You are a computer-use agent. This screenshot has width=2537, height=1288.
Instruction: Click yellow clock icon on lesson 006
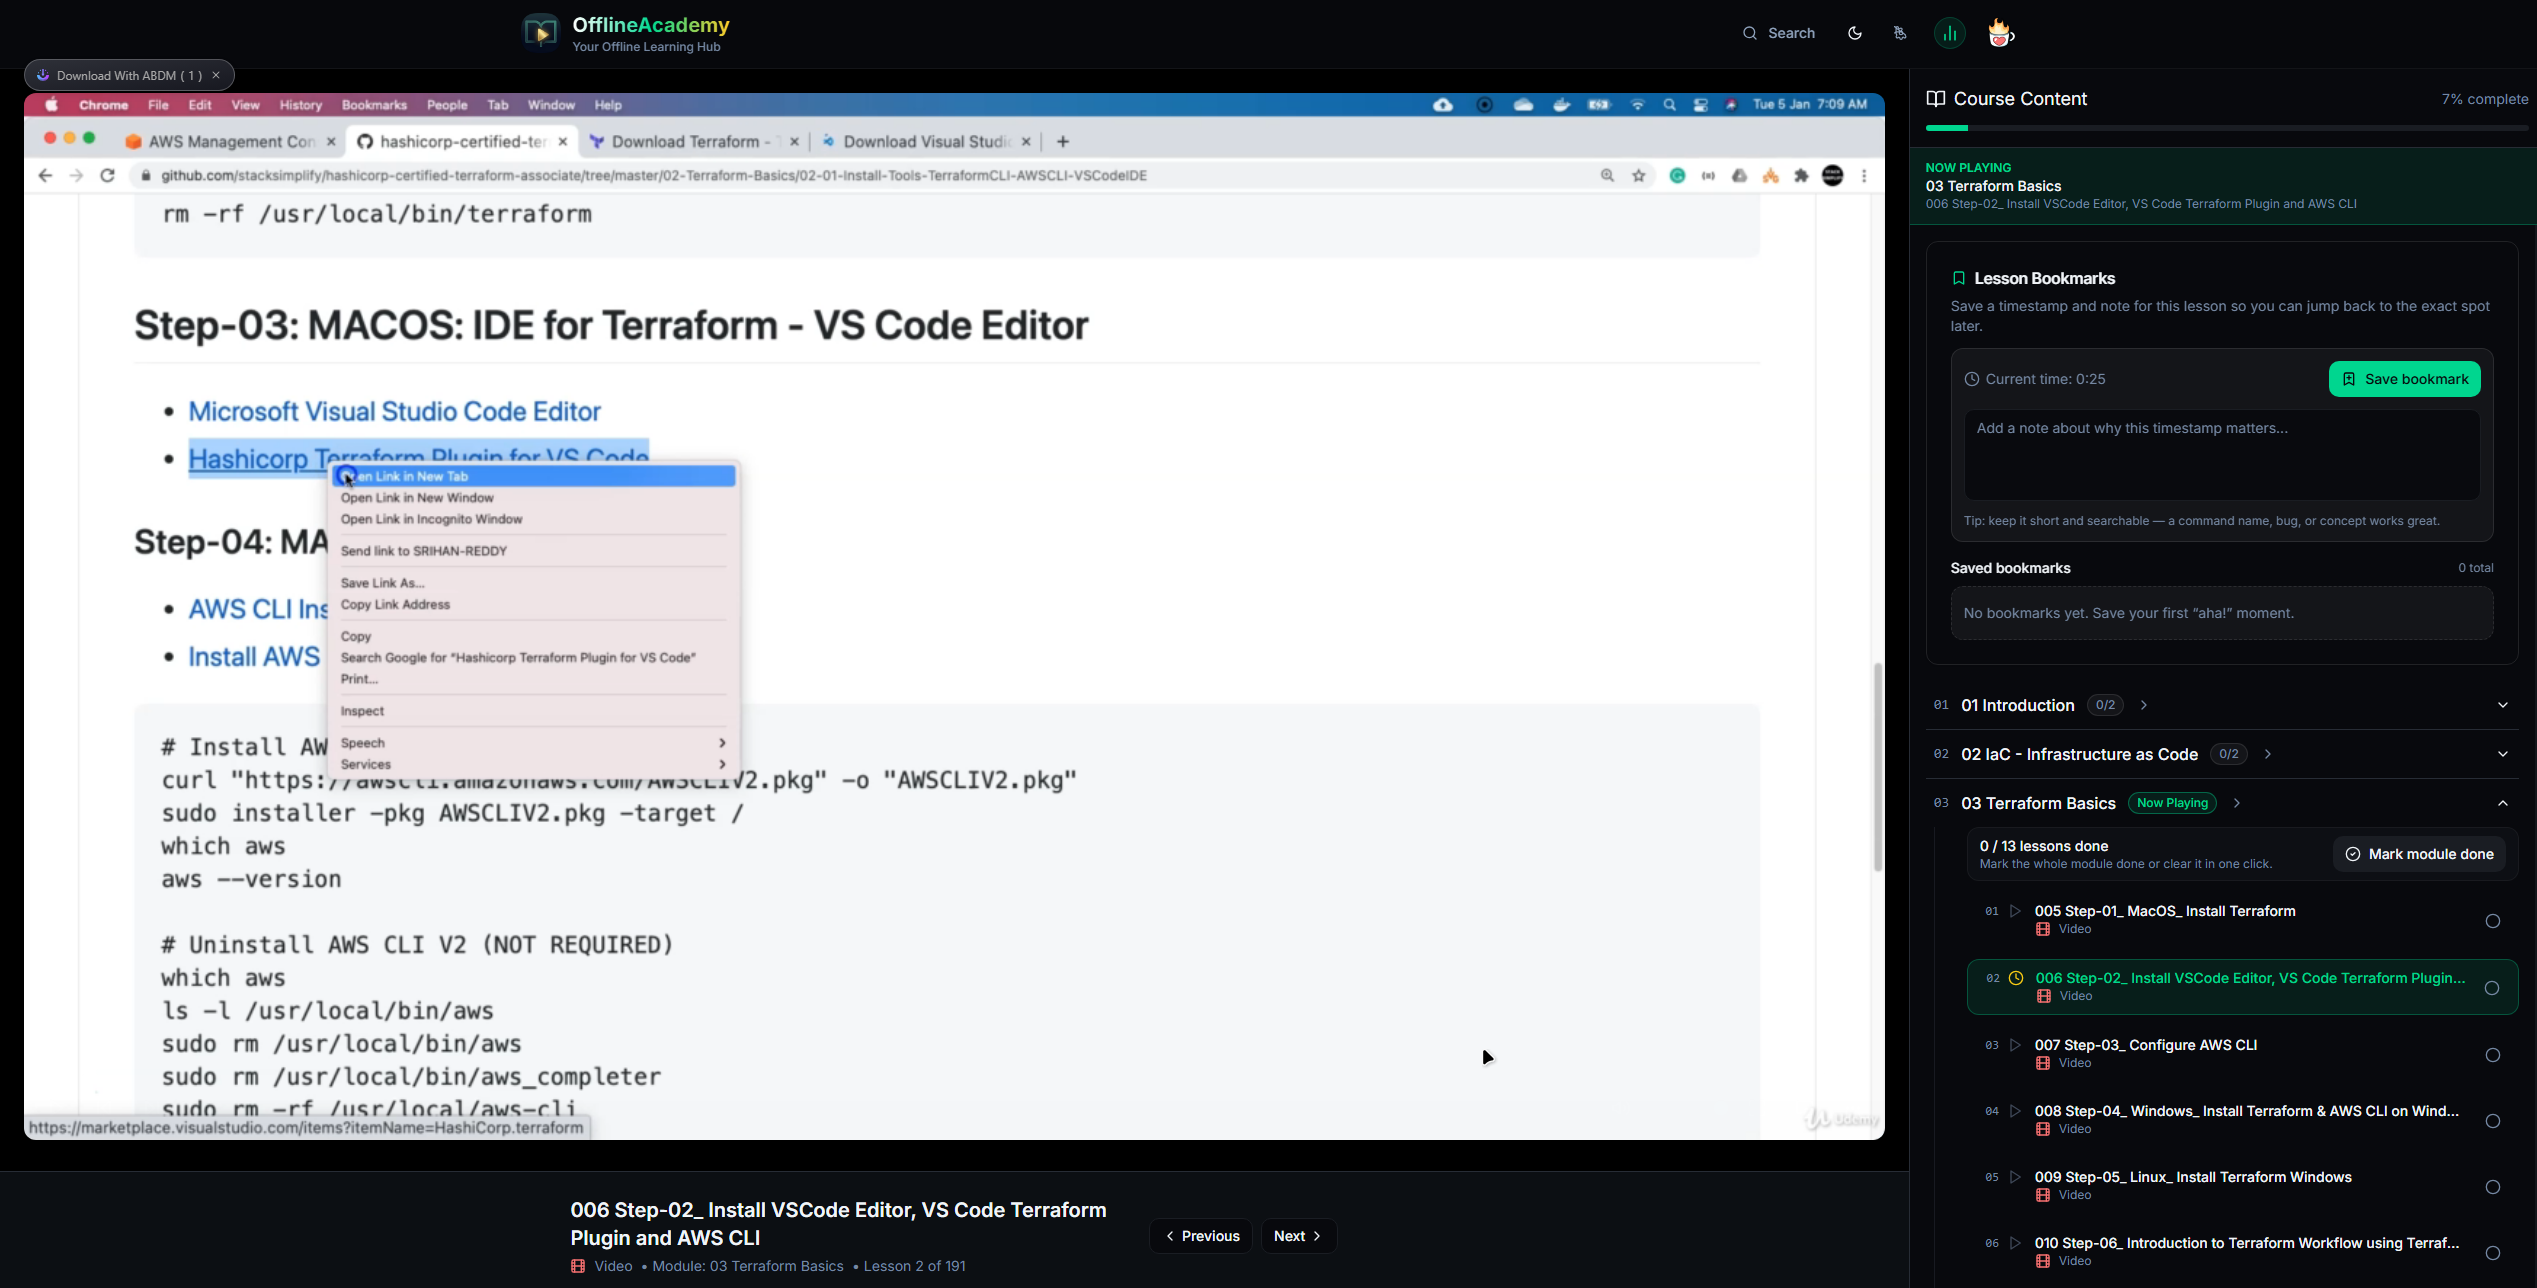click(x=2016, y=978)
